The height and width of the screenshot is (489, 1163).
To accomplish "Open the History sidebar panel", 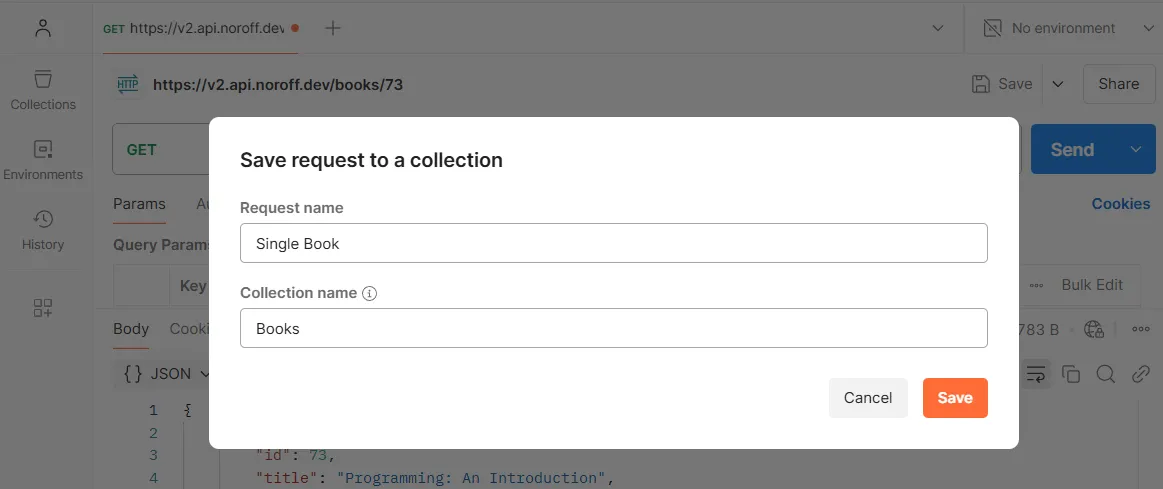I will [43, 230].
